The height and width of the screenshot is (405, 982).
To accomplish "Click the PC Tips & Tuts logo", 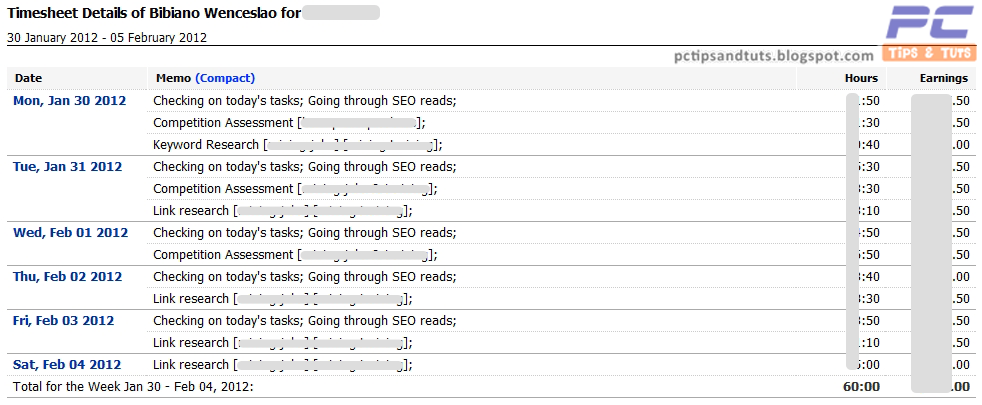I will 931,32.
